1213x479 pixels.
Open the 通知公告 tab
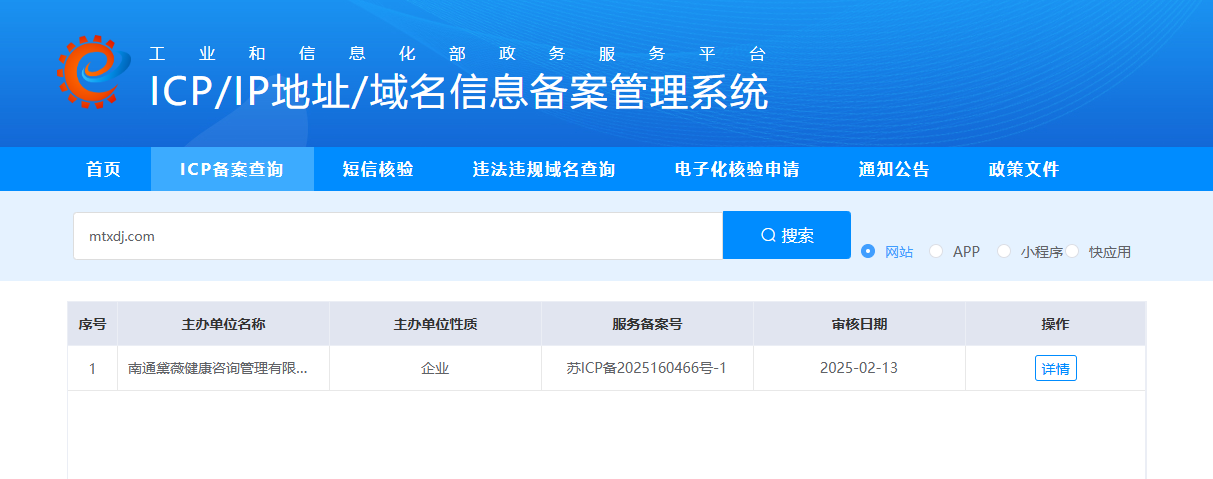[x=894, y=169]
